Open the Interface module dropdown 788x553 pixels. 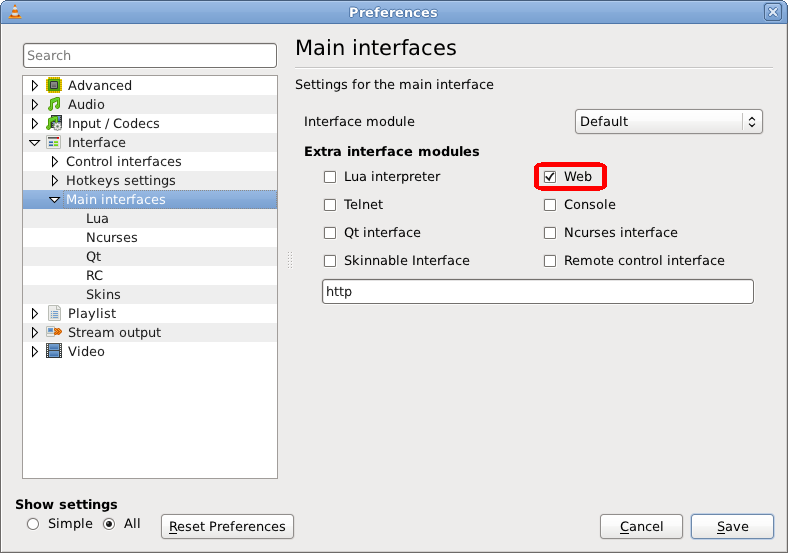click(x=669, y=122)
